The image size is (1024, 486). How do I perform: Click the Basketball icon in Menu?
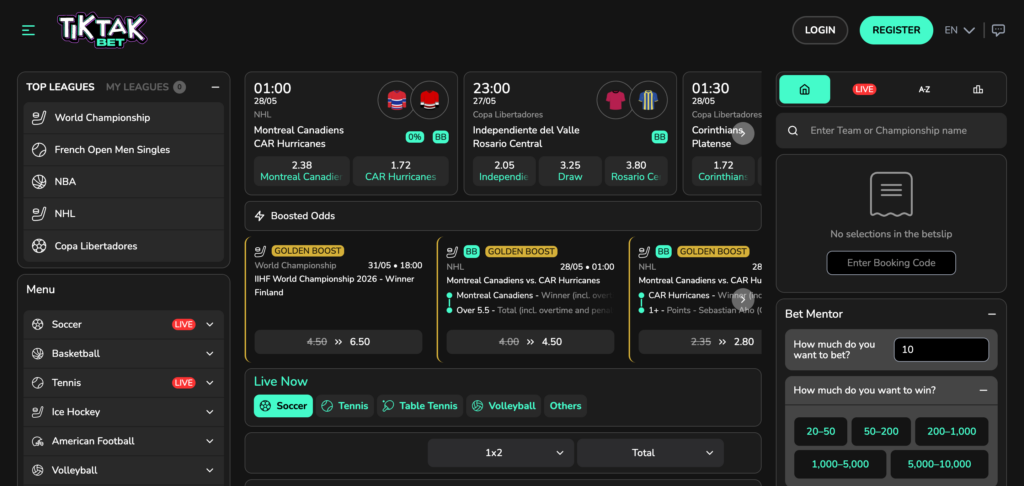(37, 353)
